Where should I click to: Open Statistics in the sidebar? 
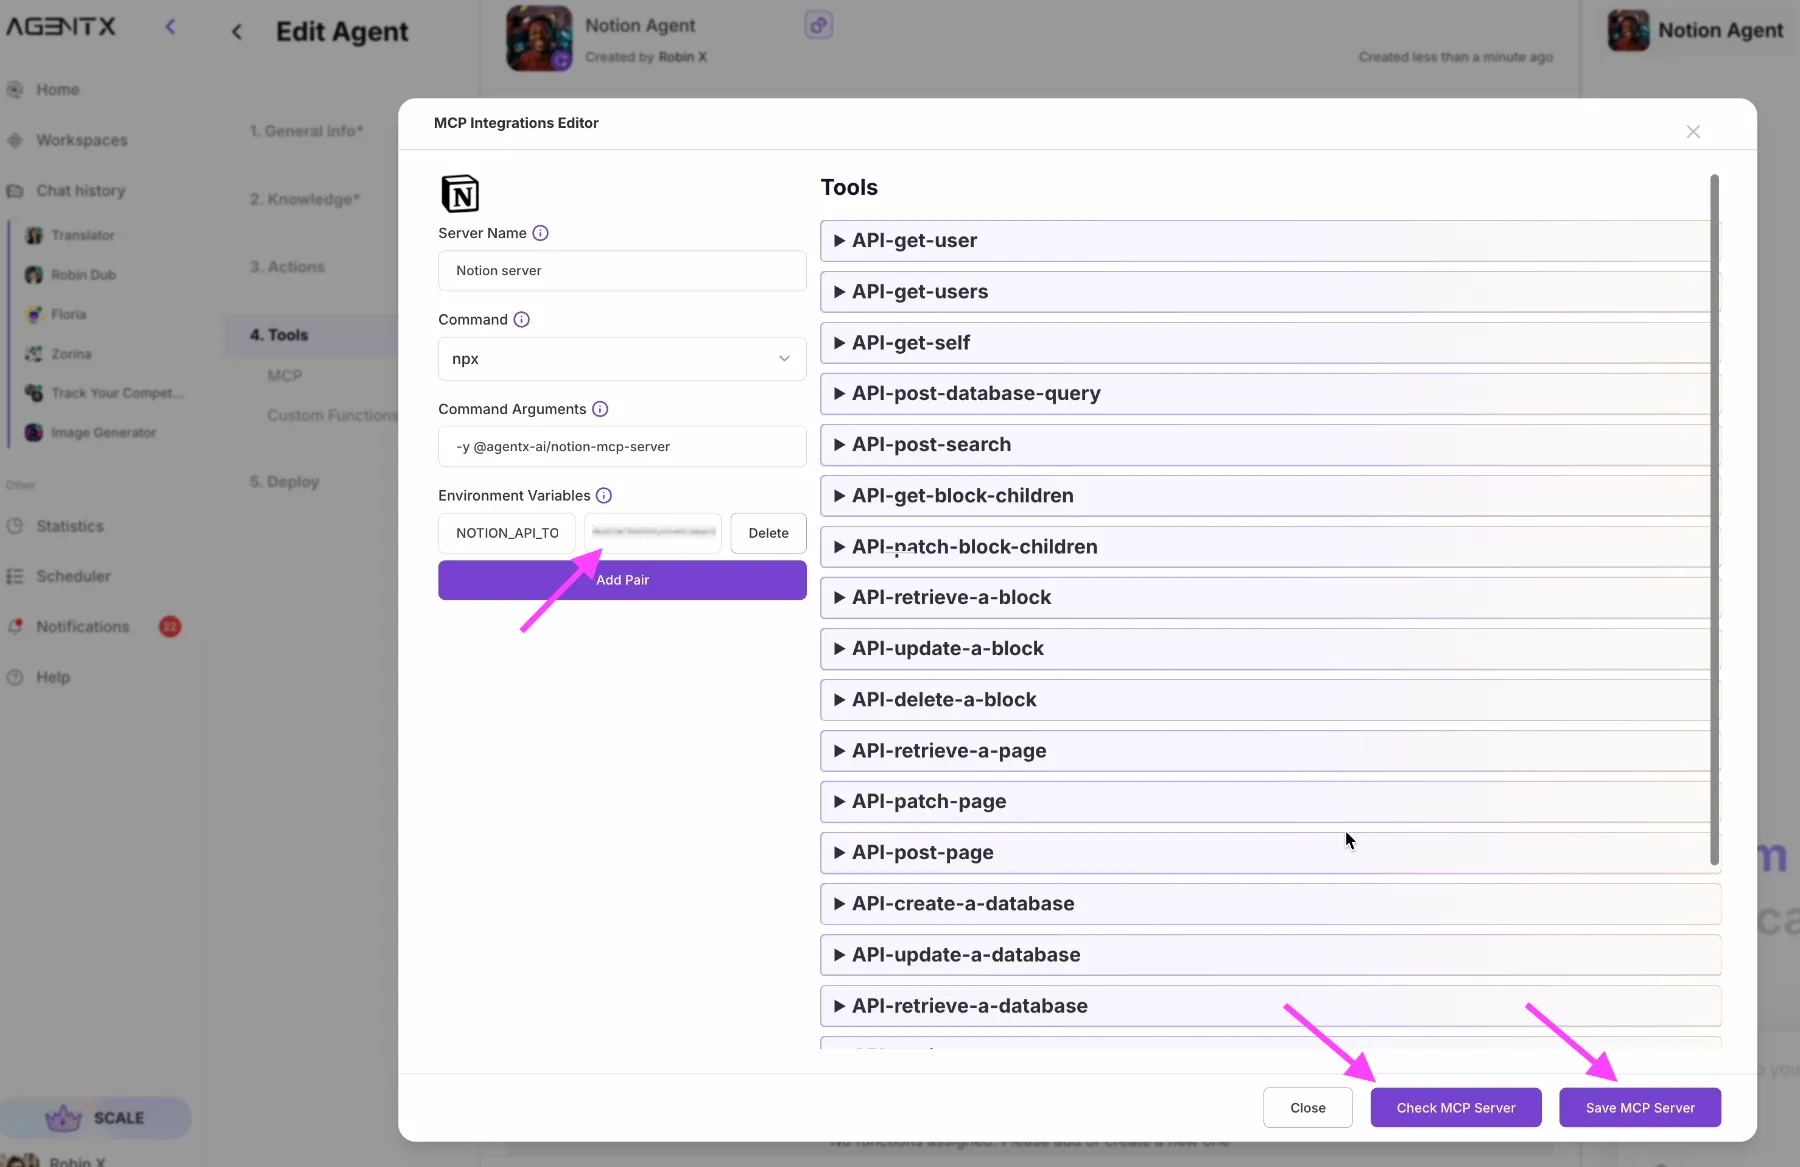point(69,526)
